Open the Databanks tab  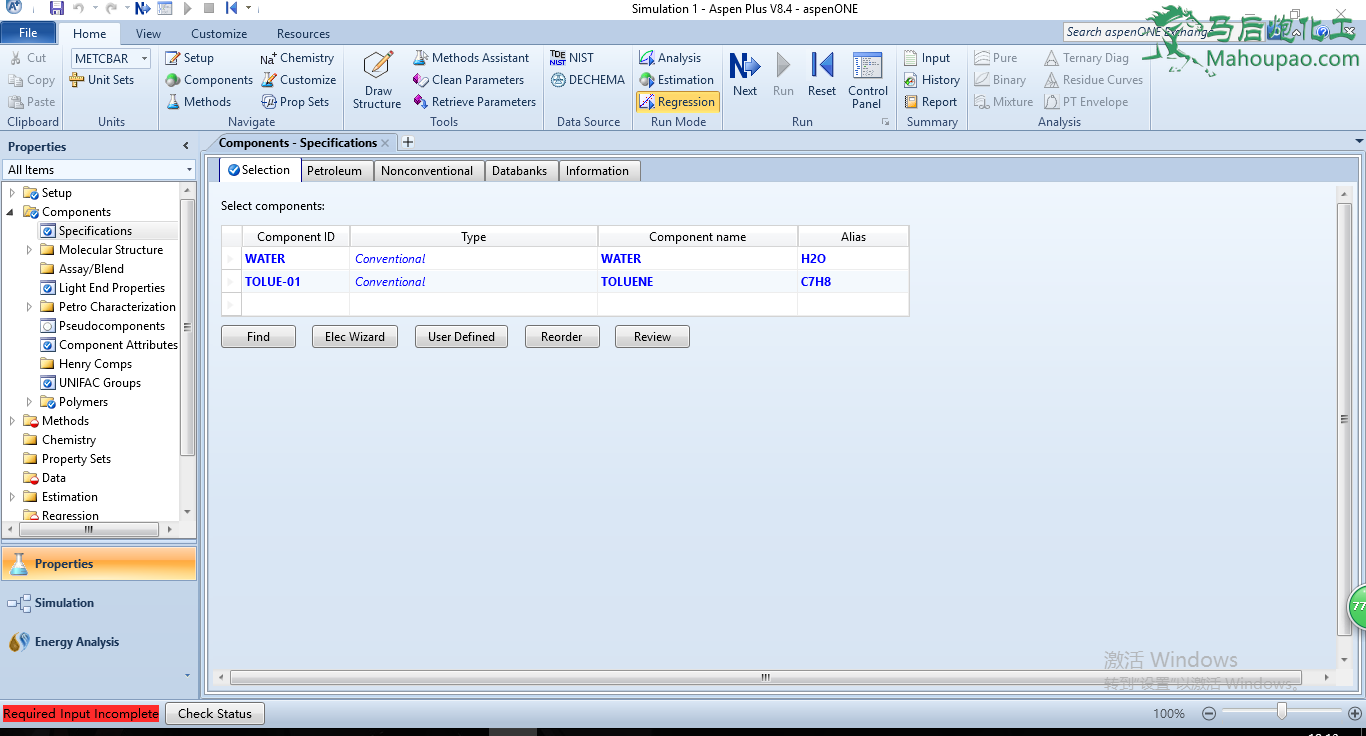(520, 171)
